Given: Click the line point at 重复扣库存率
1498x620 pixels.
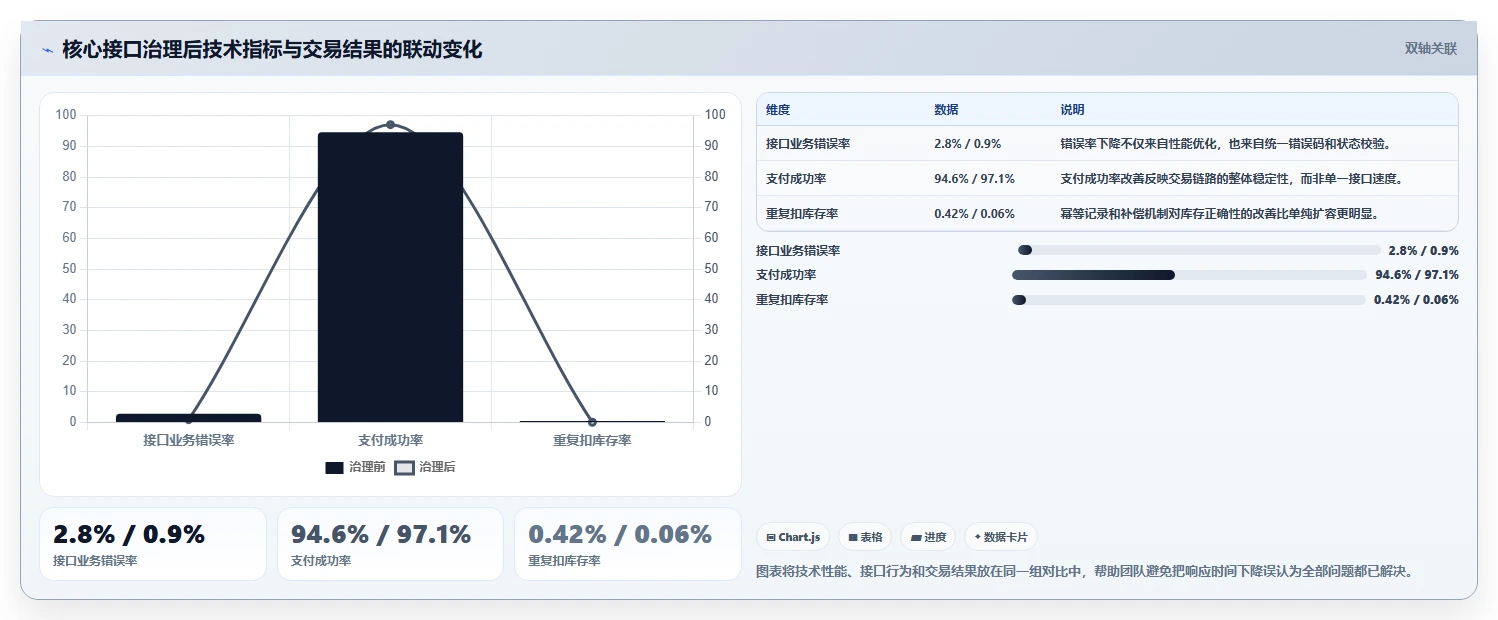Looking at the screenshot, I should (x=592, y=422).
